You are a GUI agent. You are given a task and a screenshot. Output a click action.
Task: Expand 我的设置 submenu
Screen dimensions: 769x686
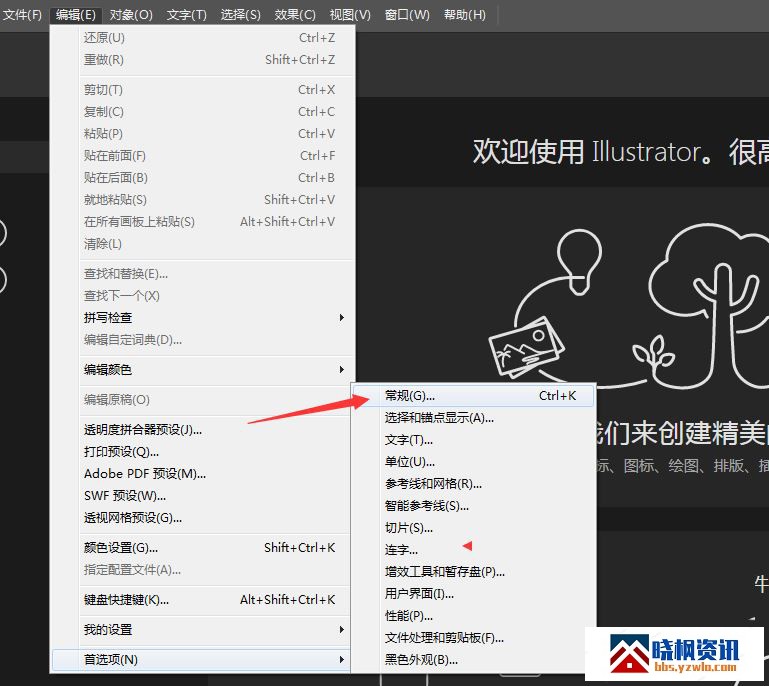tap(200, 630)
